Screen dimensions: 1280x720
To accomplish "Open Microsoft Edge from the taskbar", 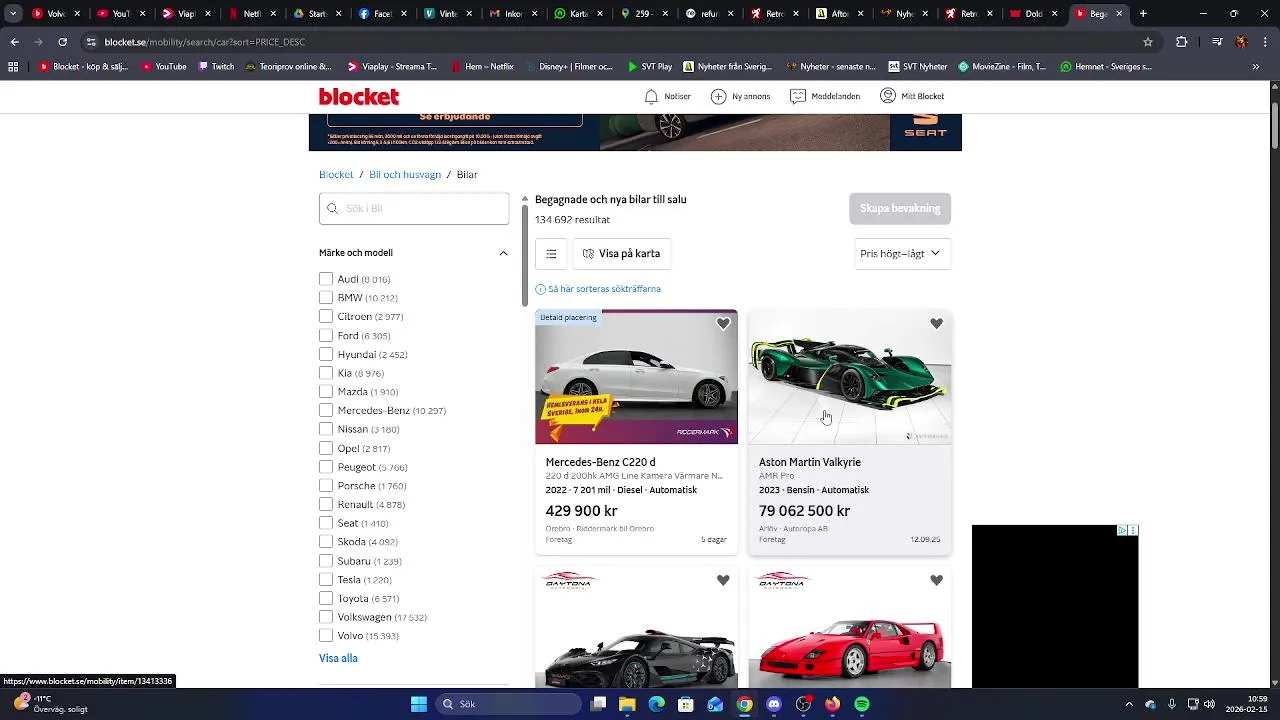I will pyautogui.click(x=656, y=704).
